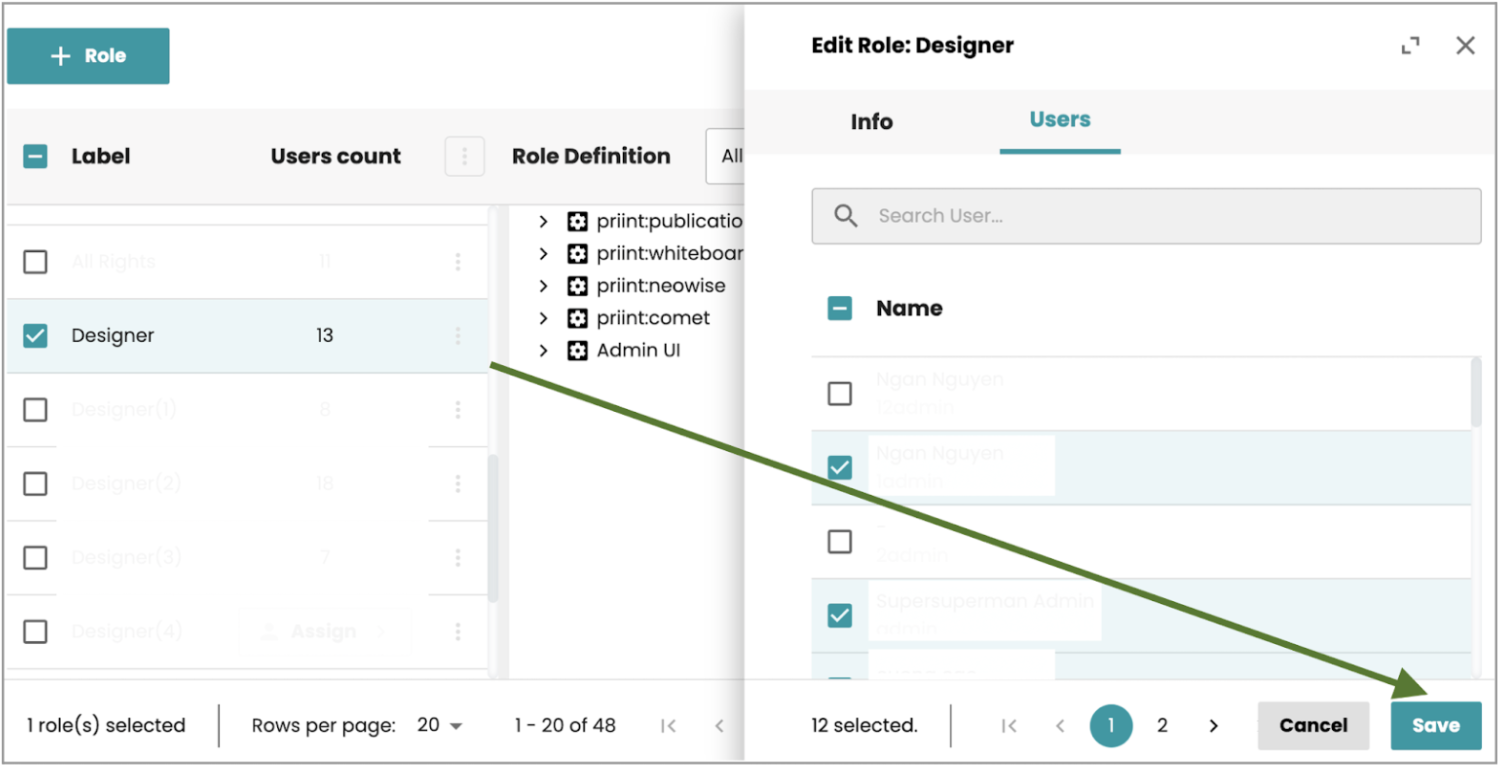The height and width of the screenshot is (770, 1506).
Task: Open the three-dot menu for All Rights row
Action: point(458,262)
